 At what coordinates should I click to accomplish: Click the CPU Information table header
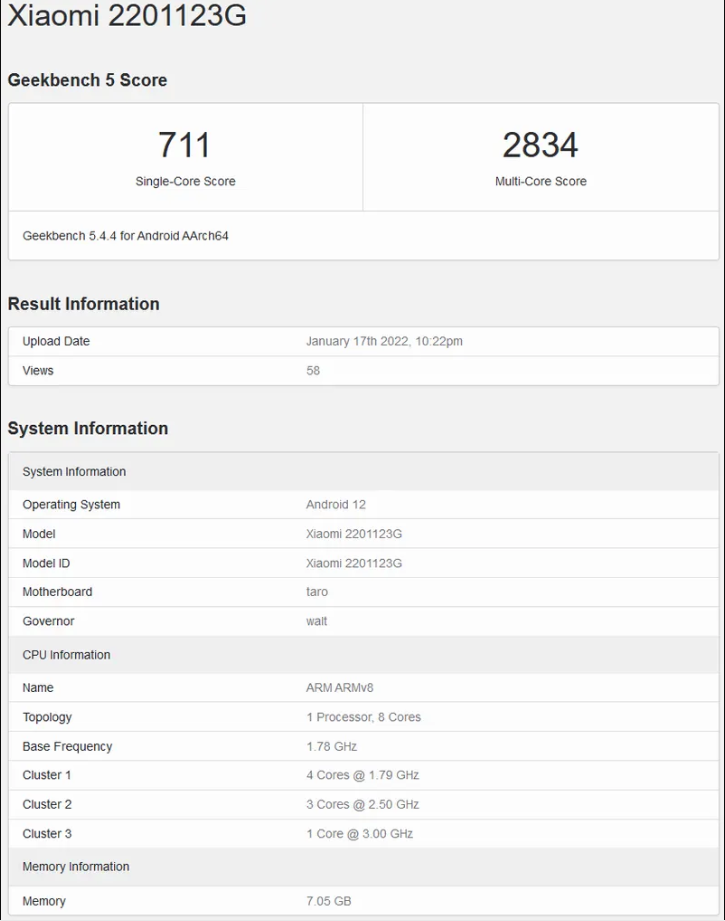66,655
